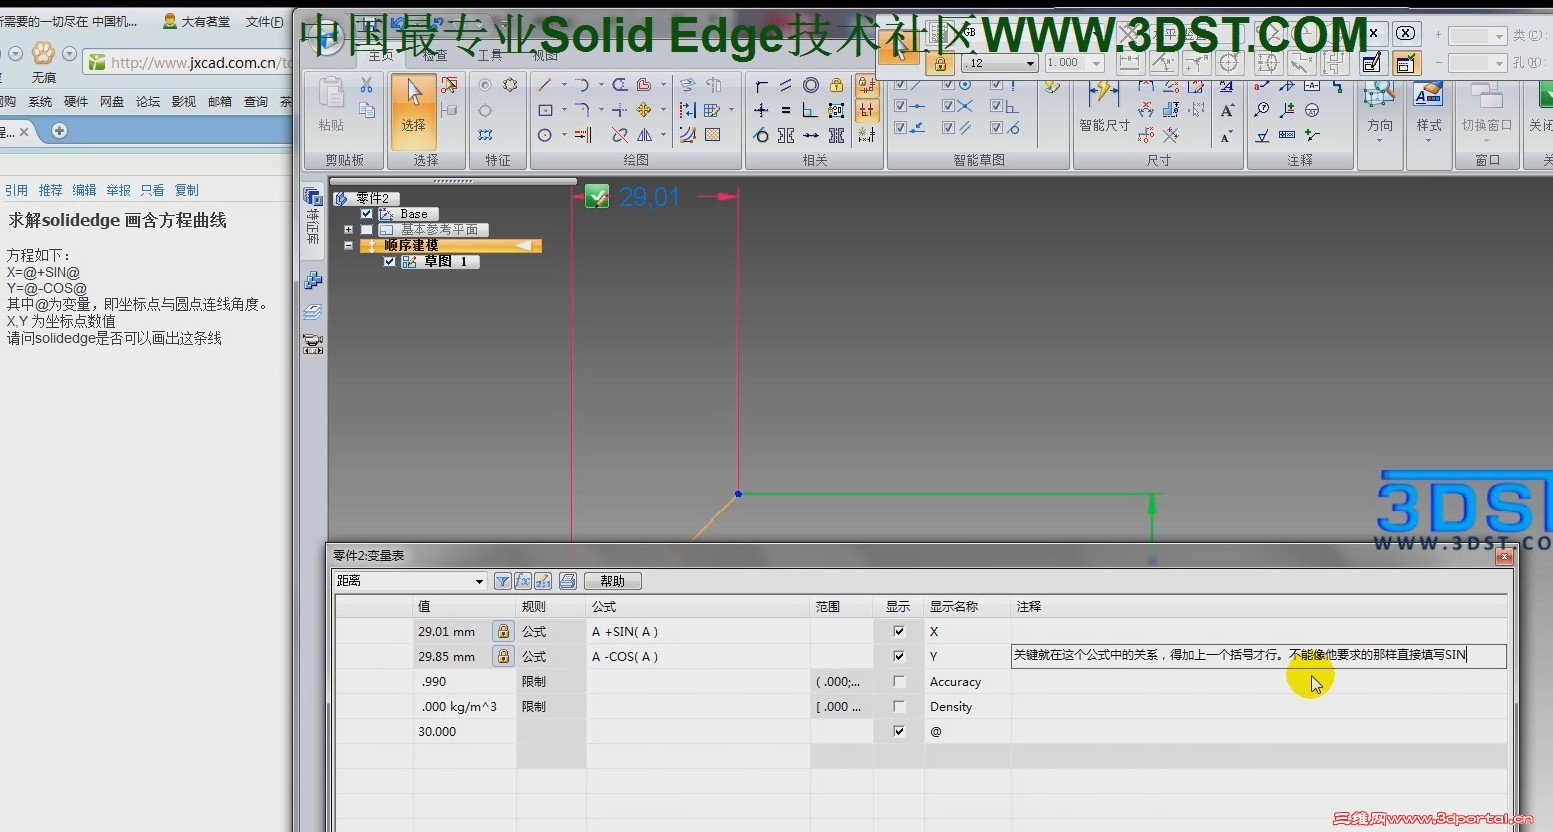Image resolution: width=1553 pixels, height=832 pixels.
Task: Toggle display checkbox for @ variable
Action: [x=898, y=731]
